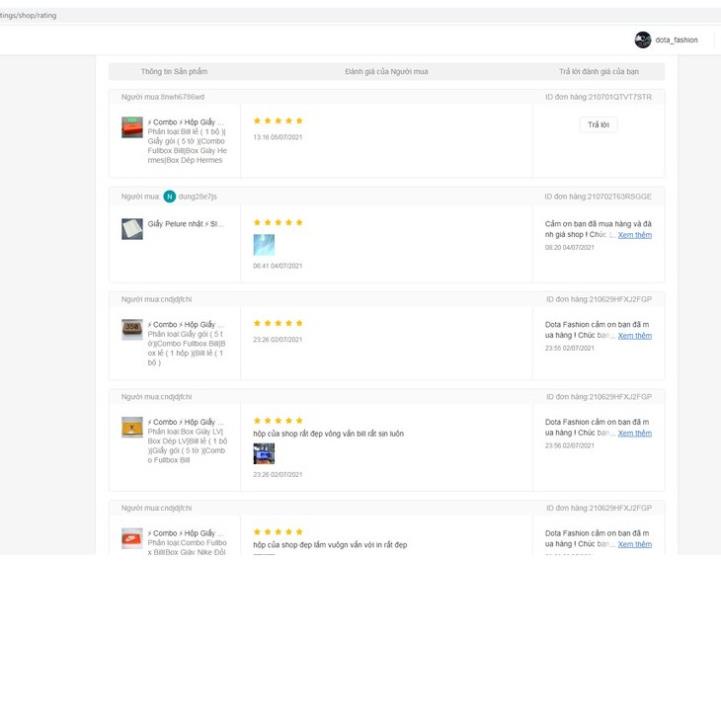
Task: View the dark review photo under the vòng vẫn bill comment
Action: (x=264, y=454)
